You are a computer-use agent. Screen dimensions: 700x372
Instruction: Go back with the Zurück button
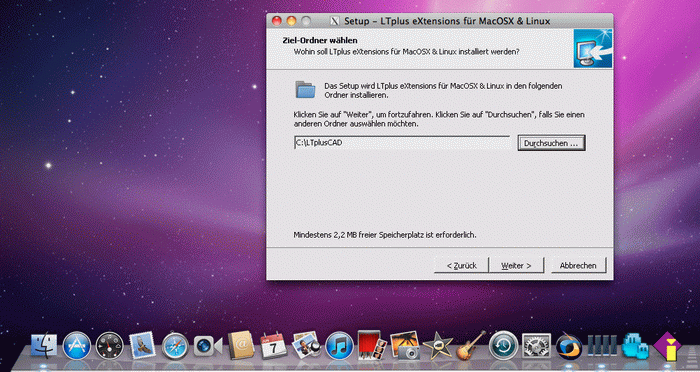[461, 265]
